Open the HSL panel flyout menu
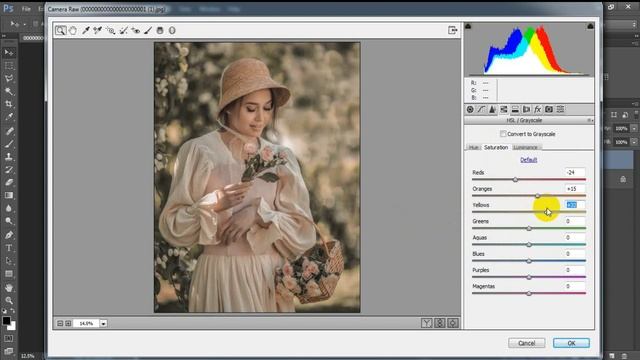This screenshot has width=640, height=360. click(x=590, y=120)
